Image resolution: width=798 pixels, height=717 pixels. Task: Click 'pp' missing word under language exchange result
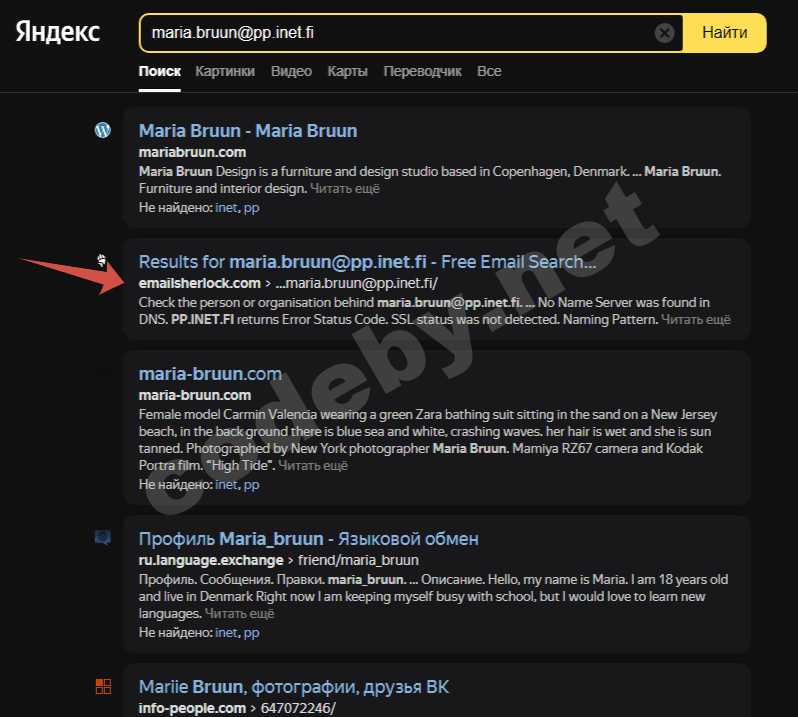point(251,633)
